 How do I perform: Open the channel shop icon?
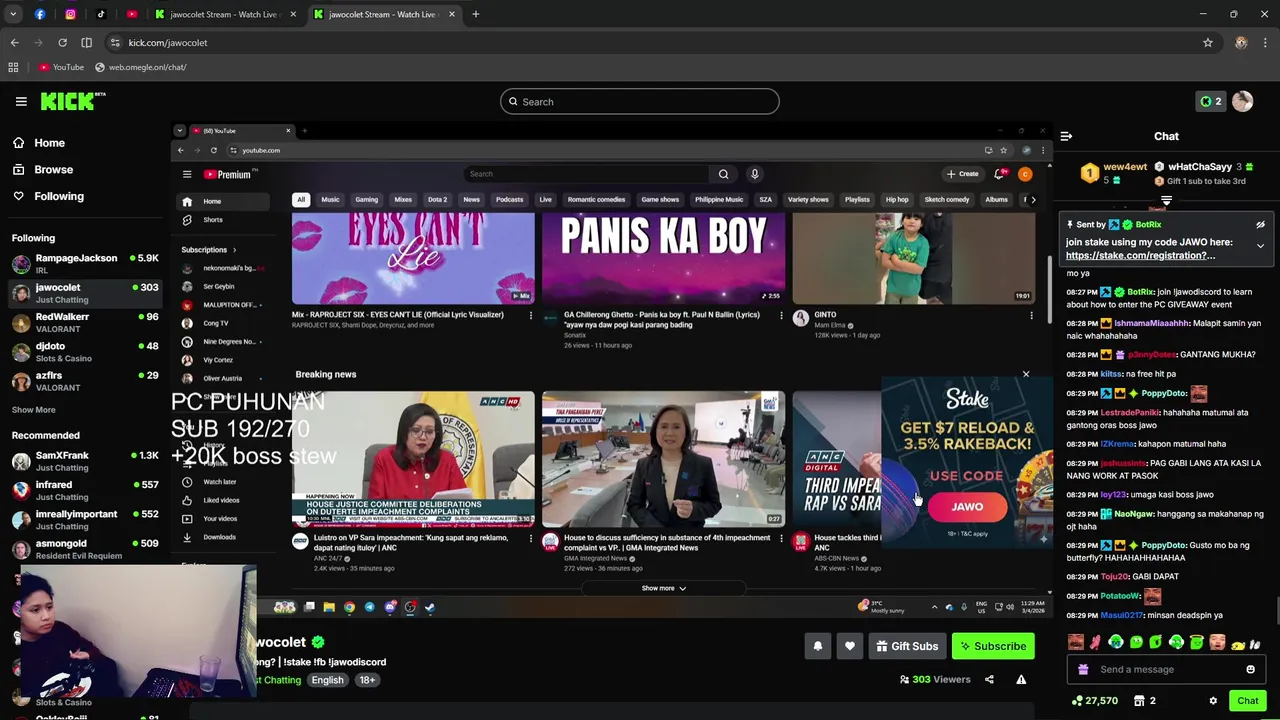pyautogui.click(x=1145, y=701)
